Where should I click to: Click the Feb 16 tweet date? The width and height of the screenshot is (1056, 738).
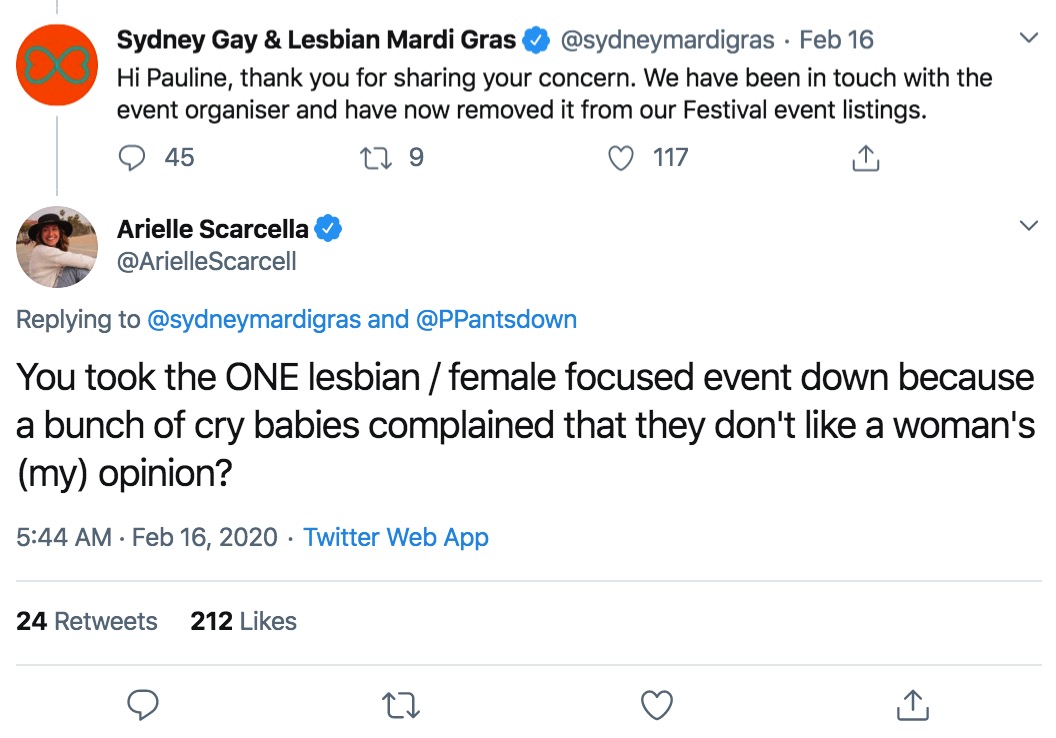(x=836, y=41)
